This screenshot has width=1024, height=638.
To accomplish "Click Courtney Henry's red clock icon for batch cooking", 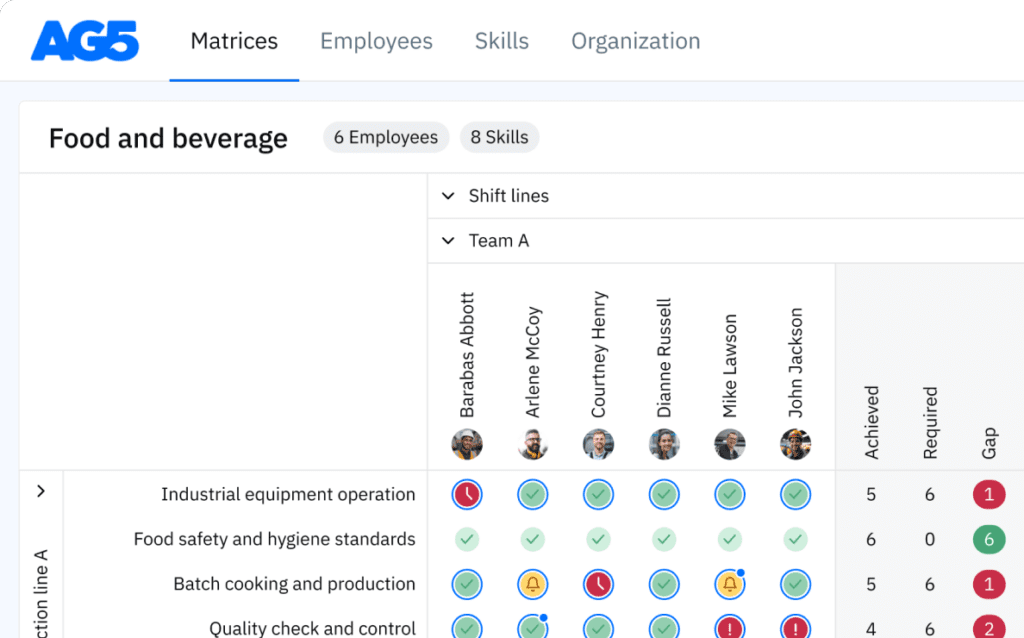I will click(x=599, y=584).
